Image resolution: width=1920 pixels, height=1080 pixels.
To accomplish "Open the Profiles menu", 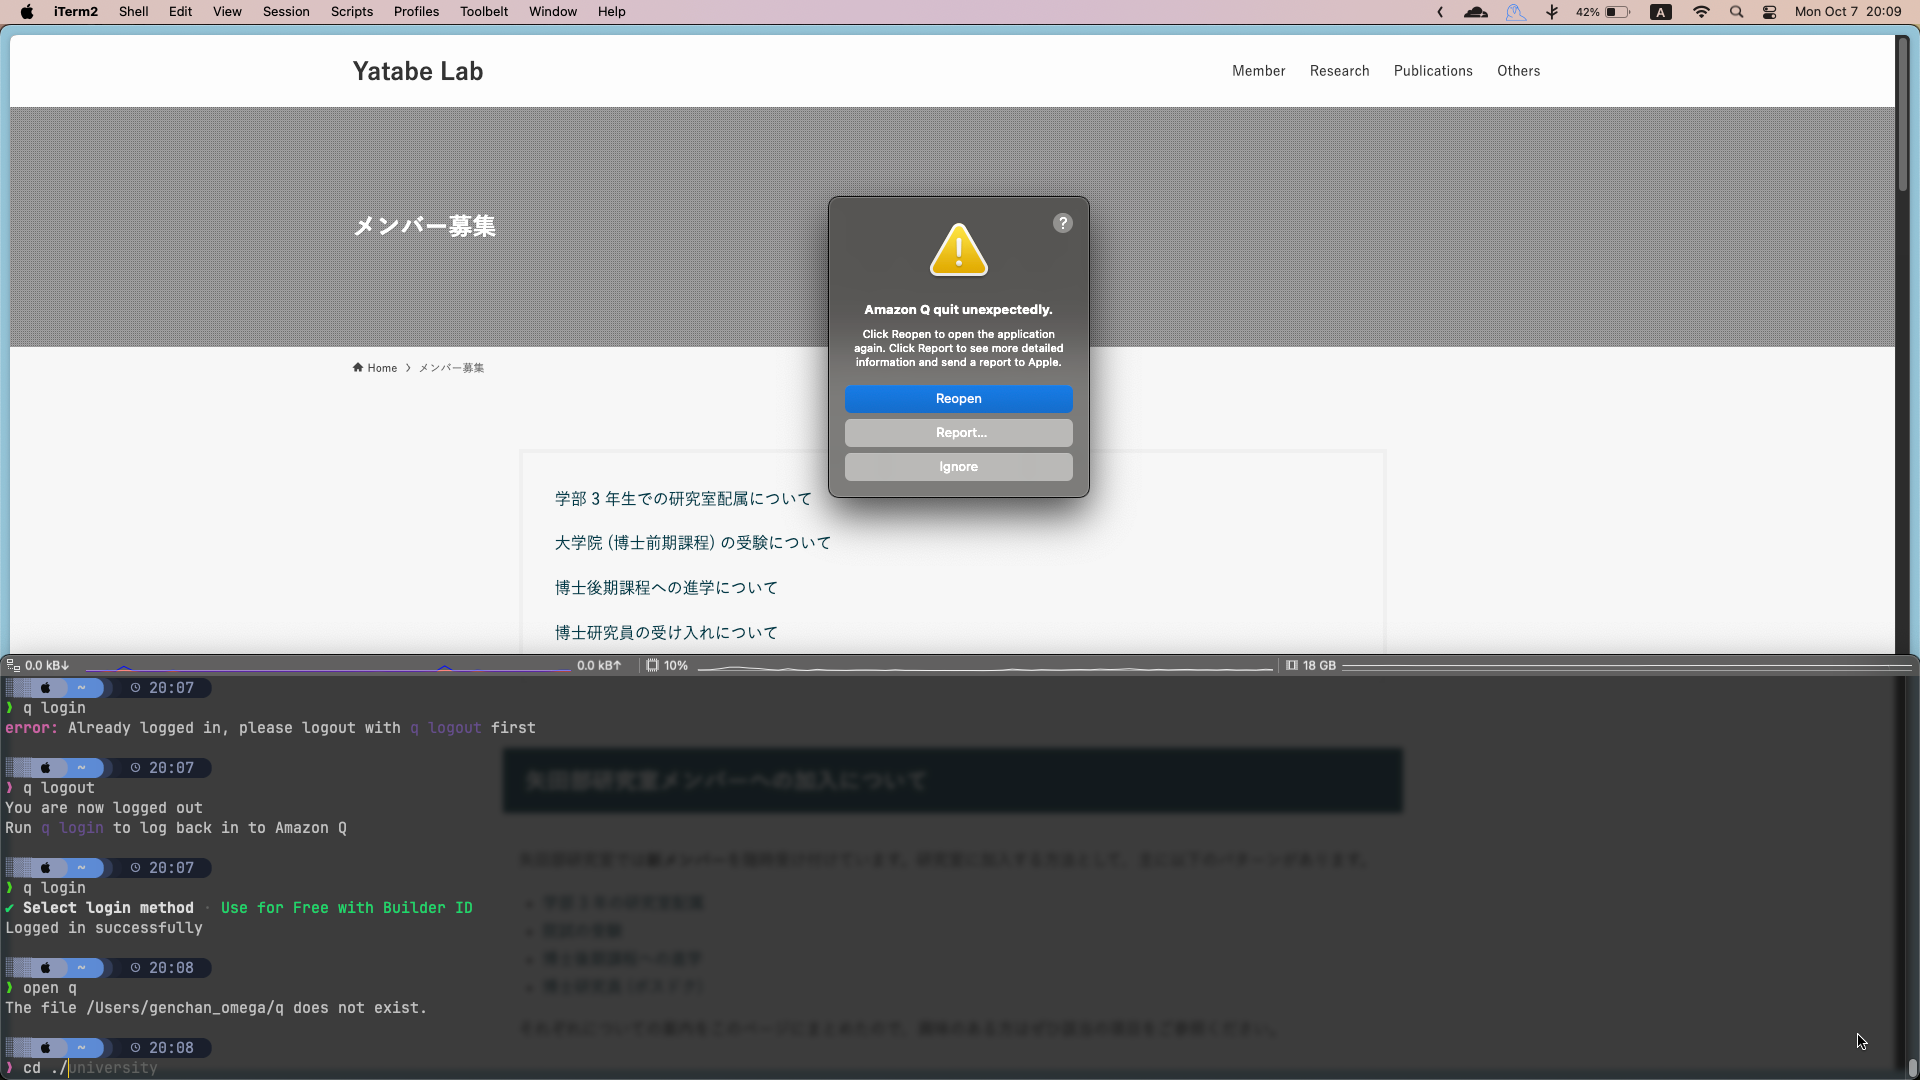I will pos(416,12).
